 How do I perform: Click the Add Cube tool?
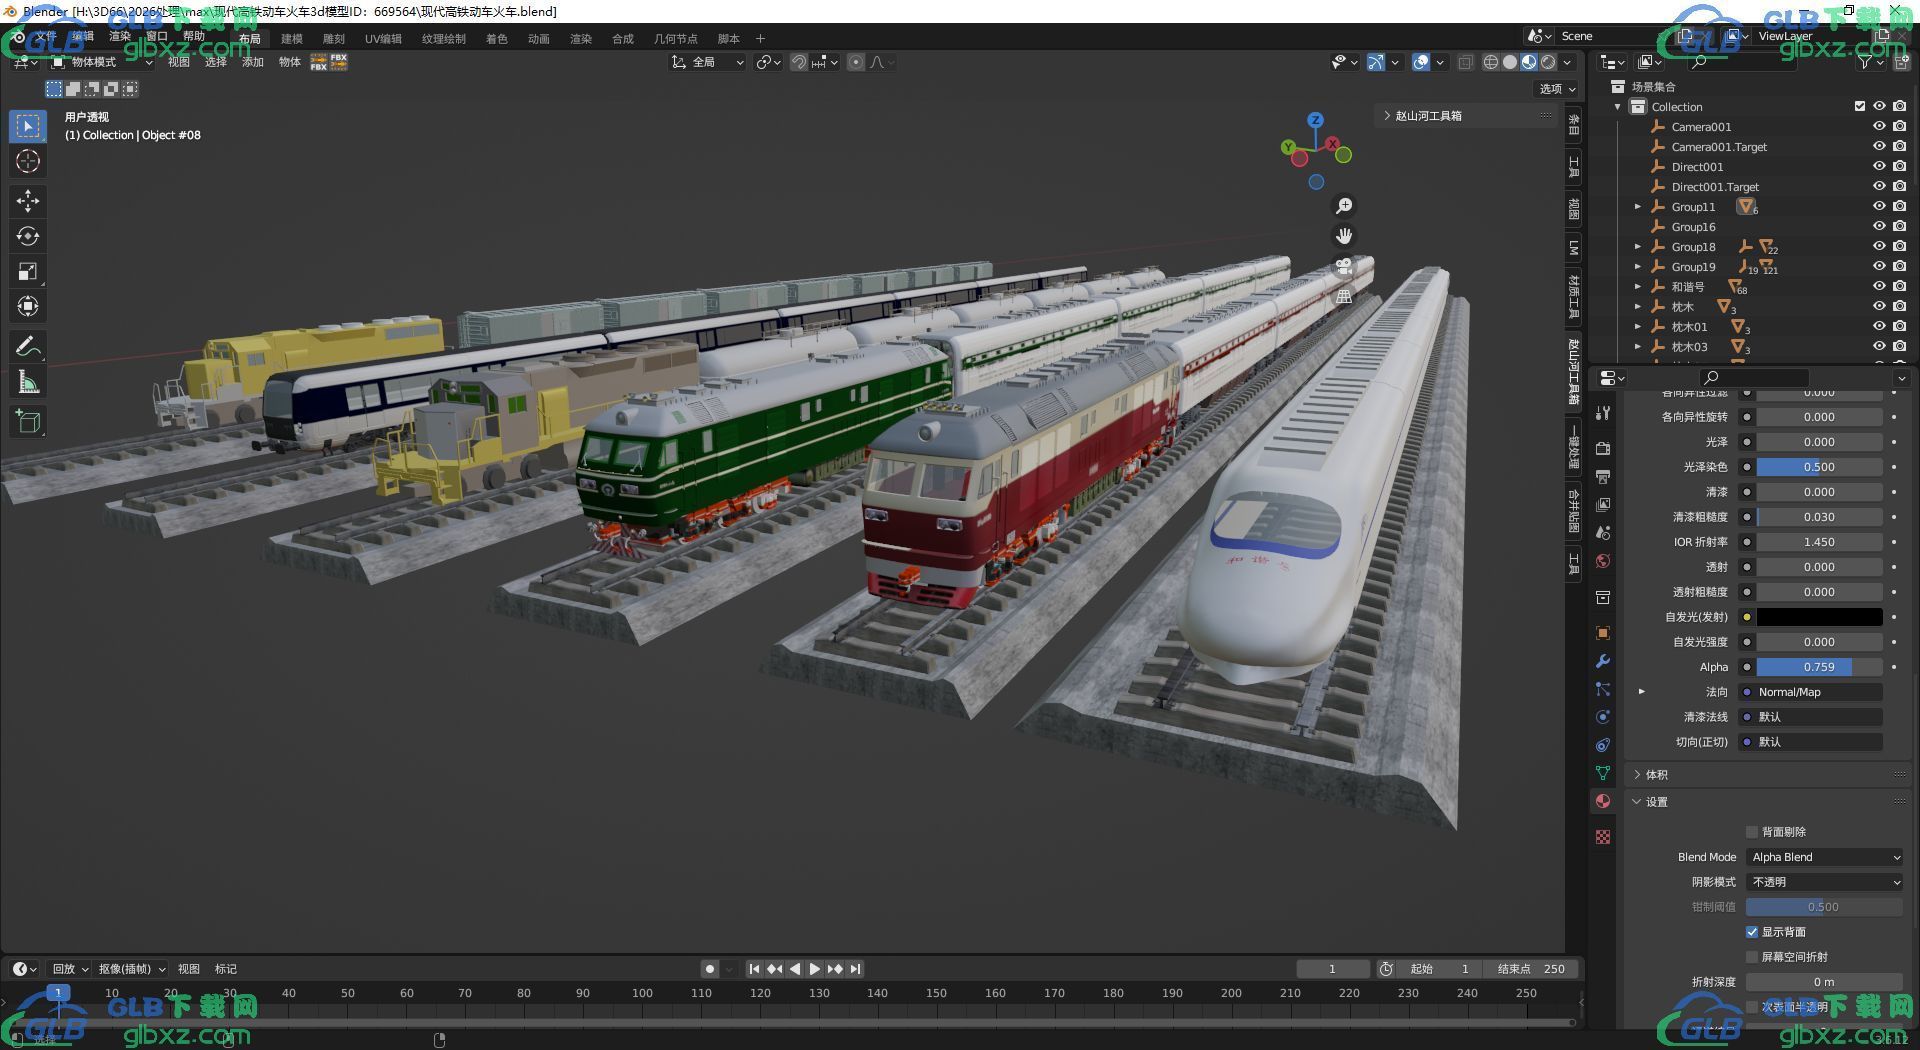pos(28,422)
